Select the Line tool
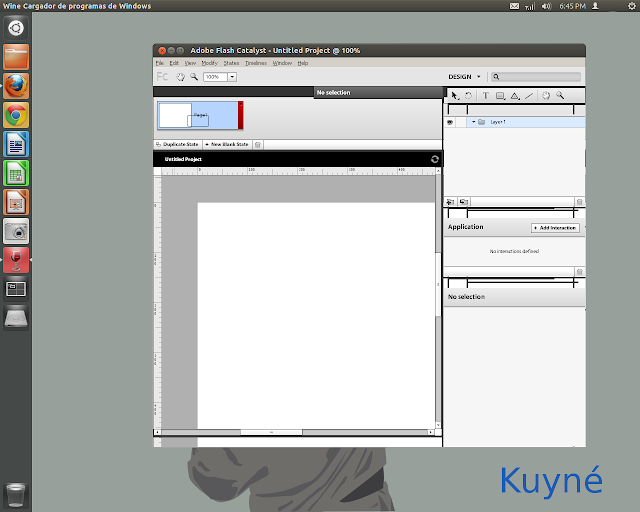This screenshot has height=512, width=640. click(529, 96)
